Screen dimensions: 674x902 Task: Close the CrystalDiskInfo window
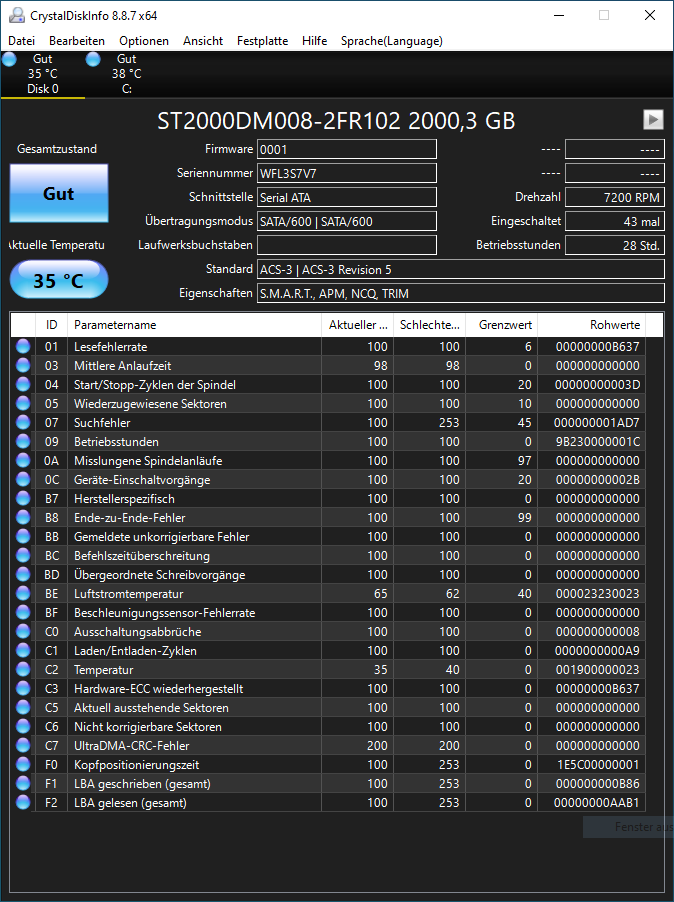coord(650,16)
